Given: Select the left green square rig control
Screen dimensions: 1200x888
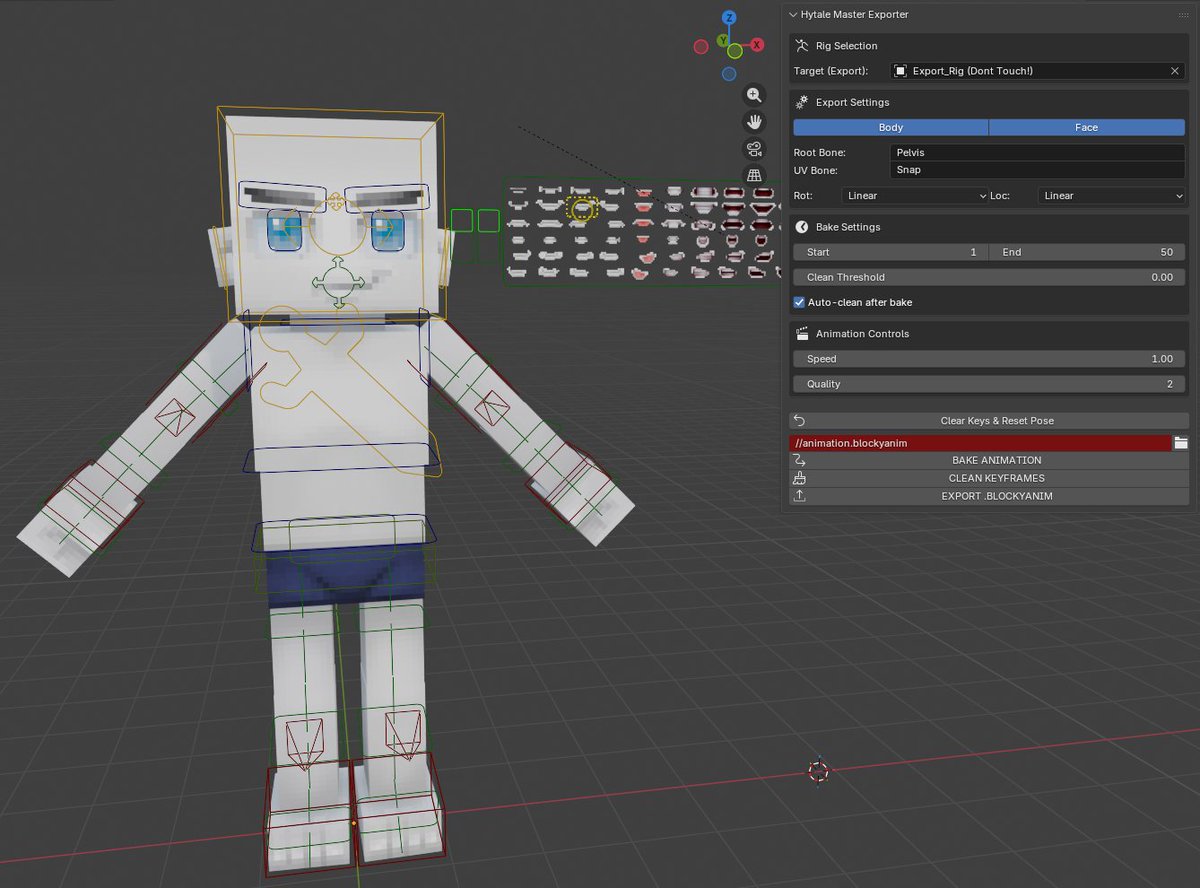Looking at the screenshot, I should (x=461, y=221).
